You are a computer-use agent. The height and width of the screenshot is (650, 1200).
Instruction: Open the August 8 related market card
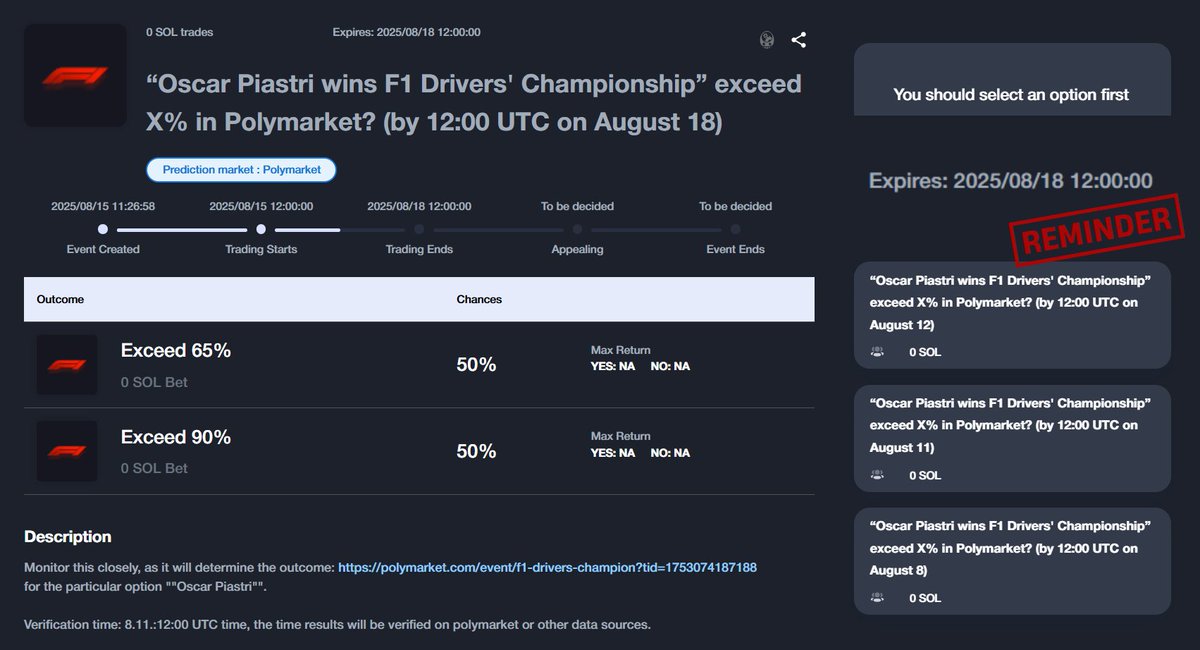pyautogui.click(x=1012, y=561)
